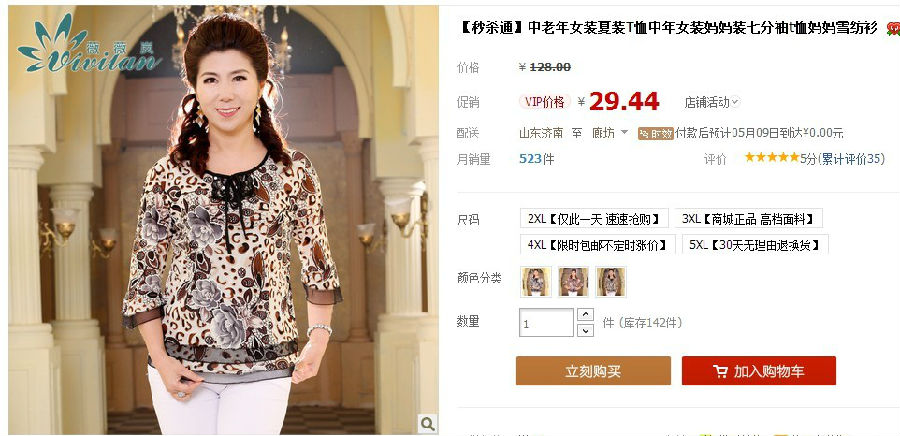Image resolution: width=900 pixels, height=436 pixels.
Task: Click the brown delivery time badge
Action: (655, 134)
